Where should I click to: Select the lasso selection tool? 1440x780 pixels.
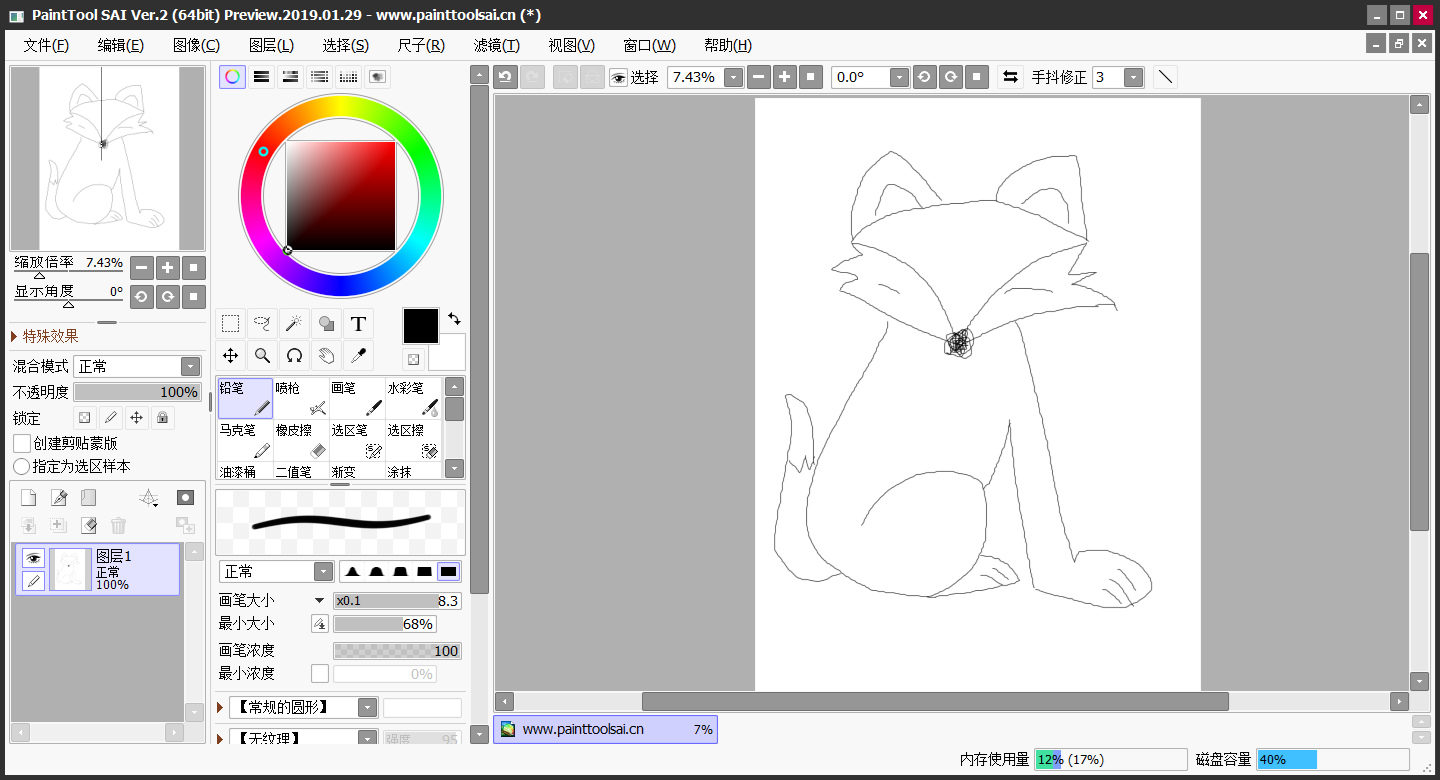point(262,324)
